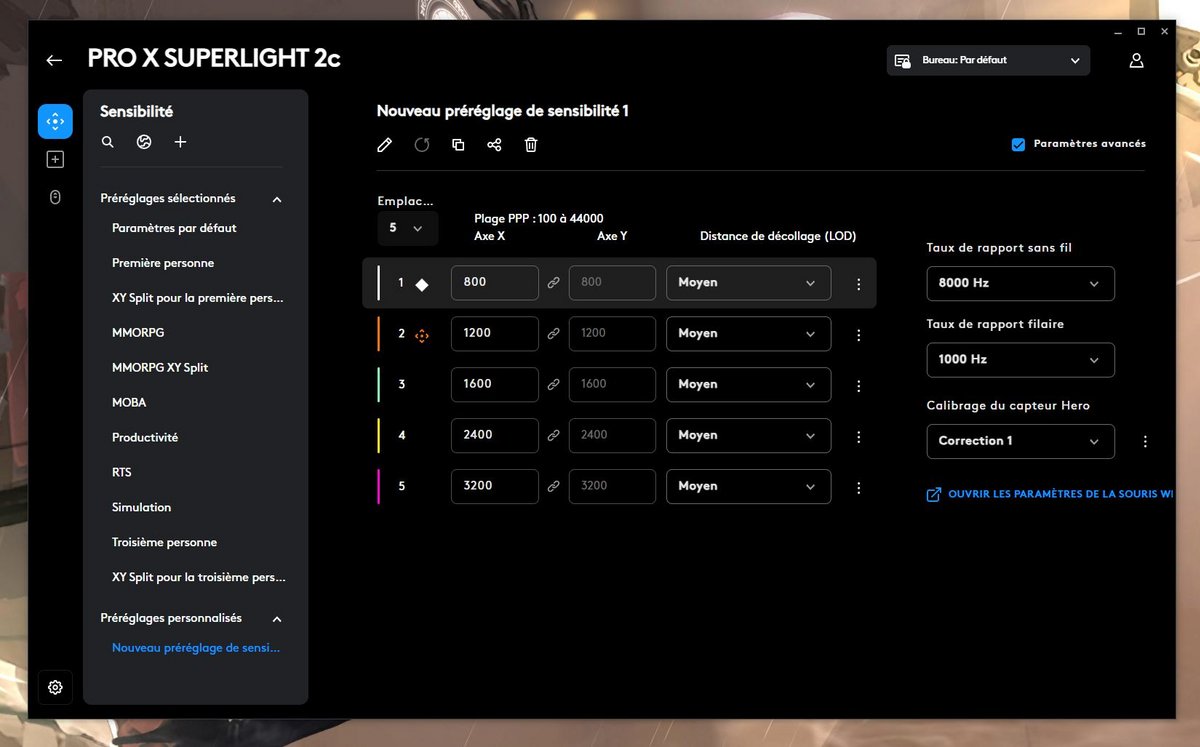Toggle X/Y axis link on 800 row
The image size is (1200, 747).
click(x=553, y=284)
